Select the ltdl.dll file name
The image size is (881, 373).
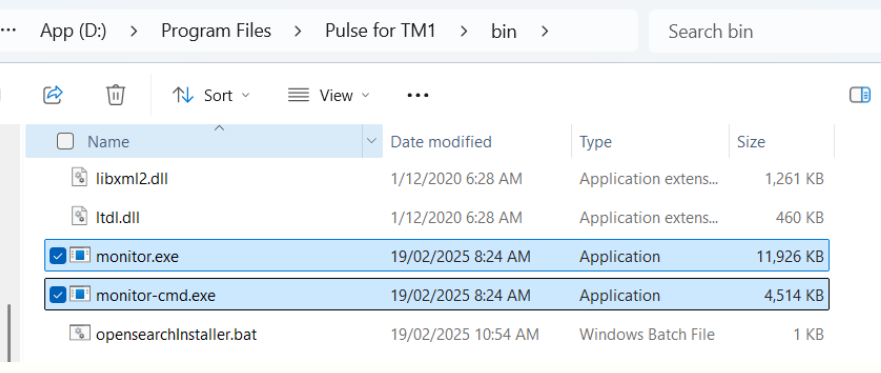(x=117, y=217)
